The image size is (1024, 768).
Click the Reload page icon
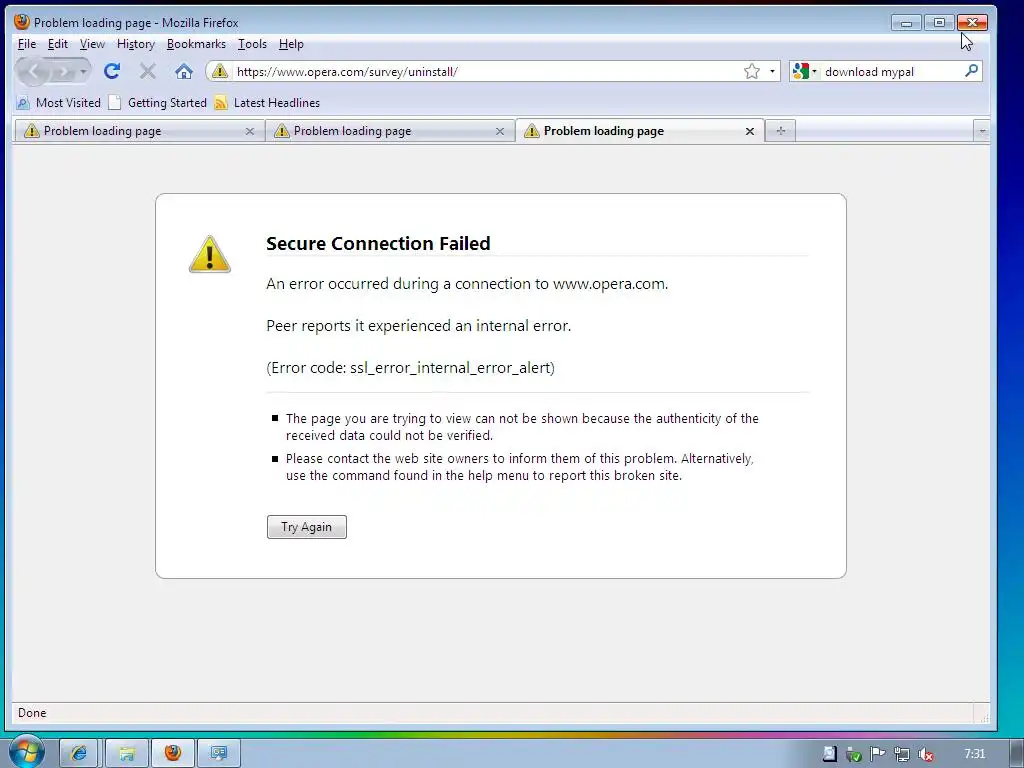click(112, 71)
